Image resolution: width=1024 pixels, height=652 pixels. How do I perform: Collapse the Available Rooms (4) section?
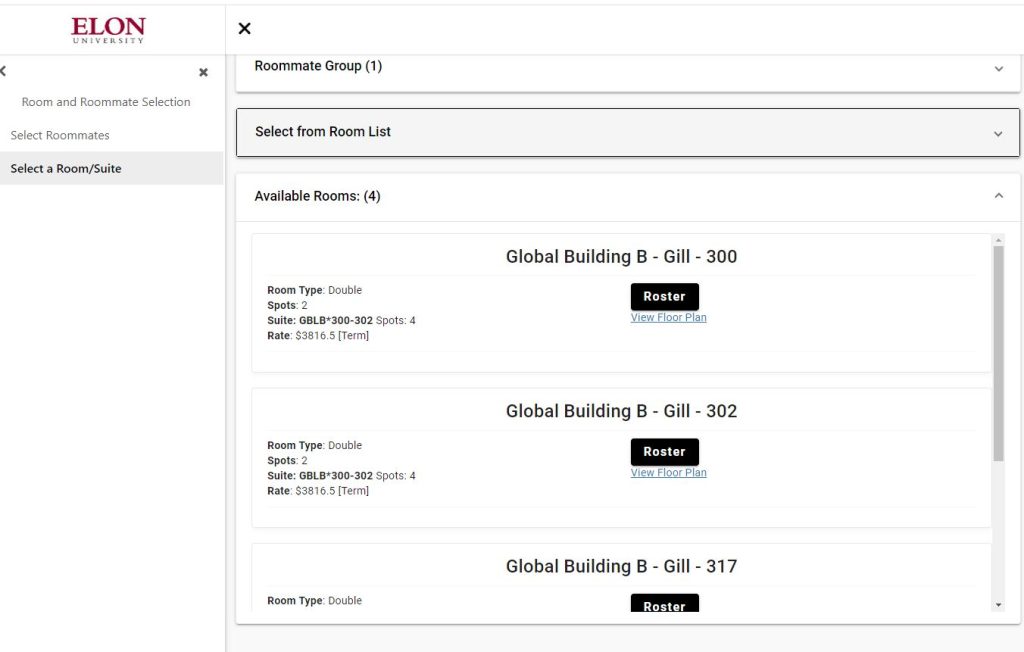(997, 197)
